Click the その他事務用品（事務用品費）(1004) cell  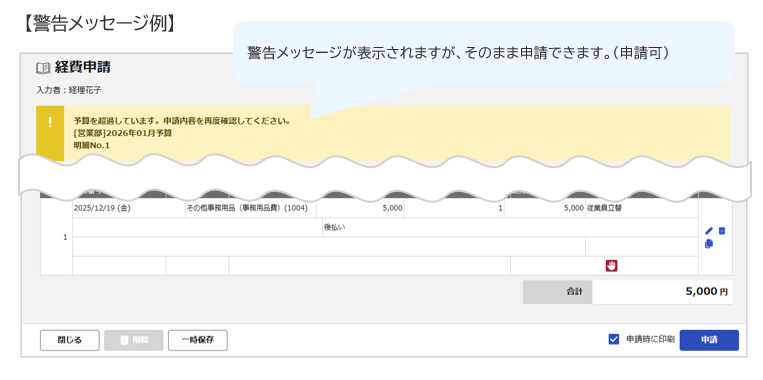[251, 208]
